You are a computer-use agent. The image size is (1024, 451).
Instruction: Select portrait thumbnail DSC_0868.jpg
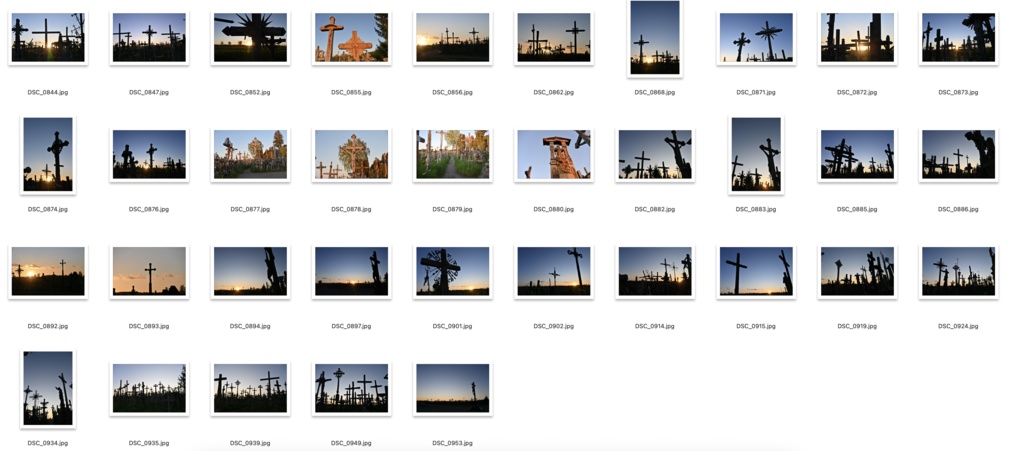coord(655,38)
